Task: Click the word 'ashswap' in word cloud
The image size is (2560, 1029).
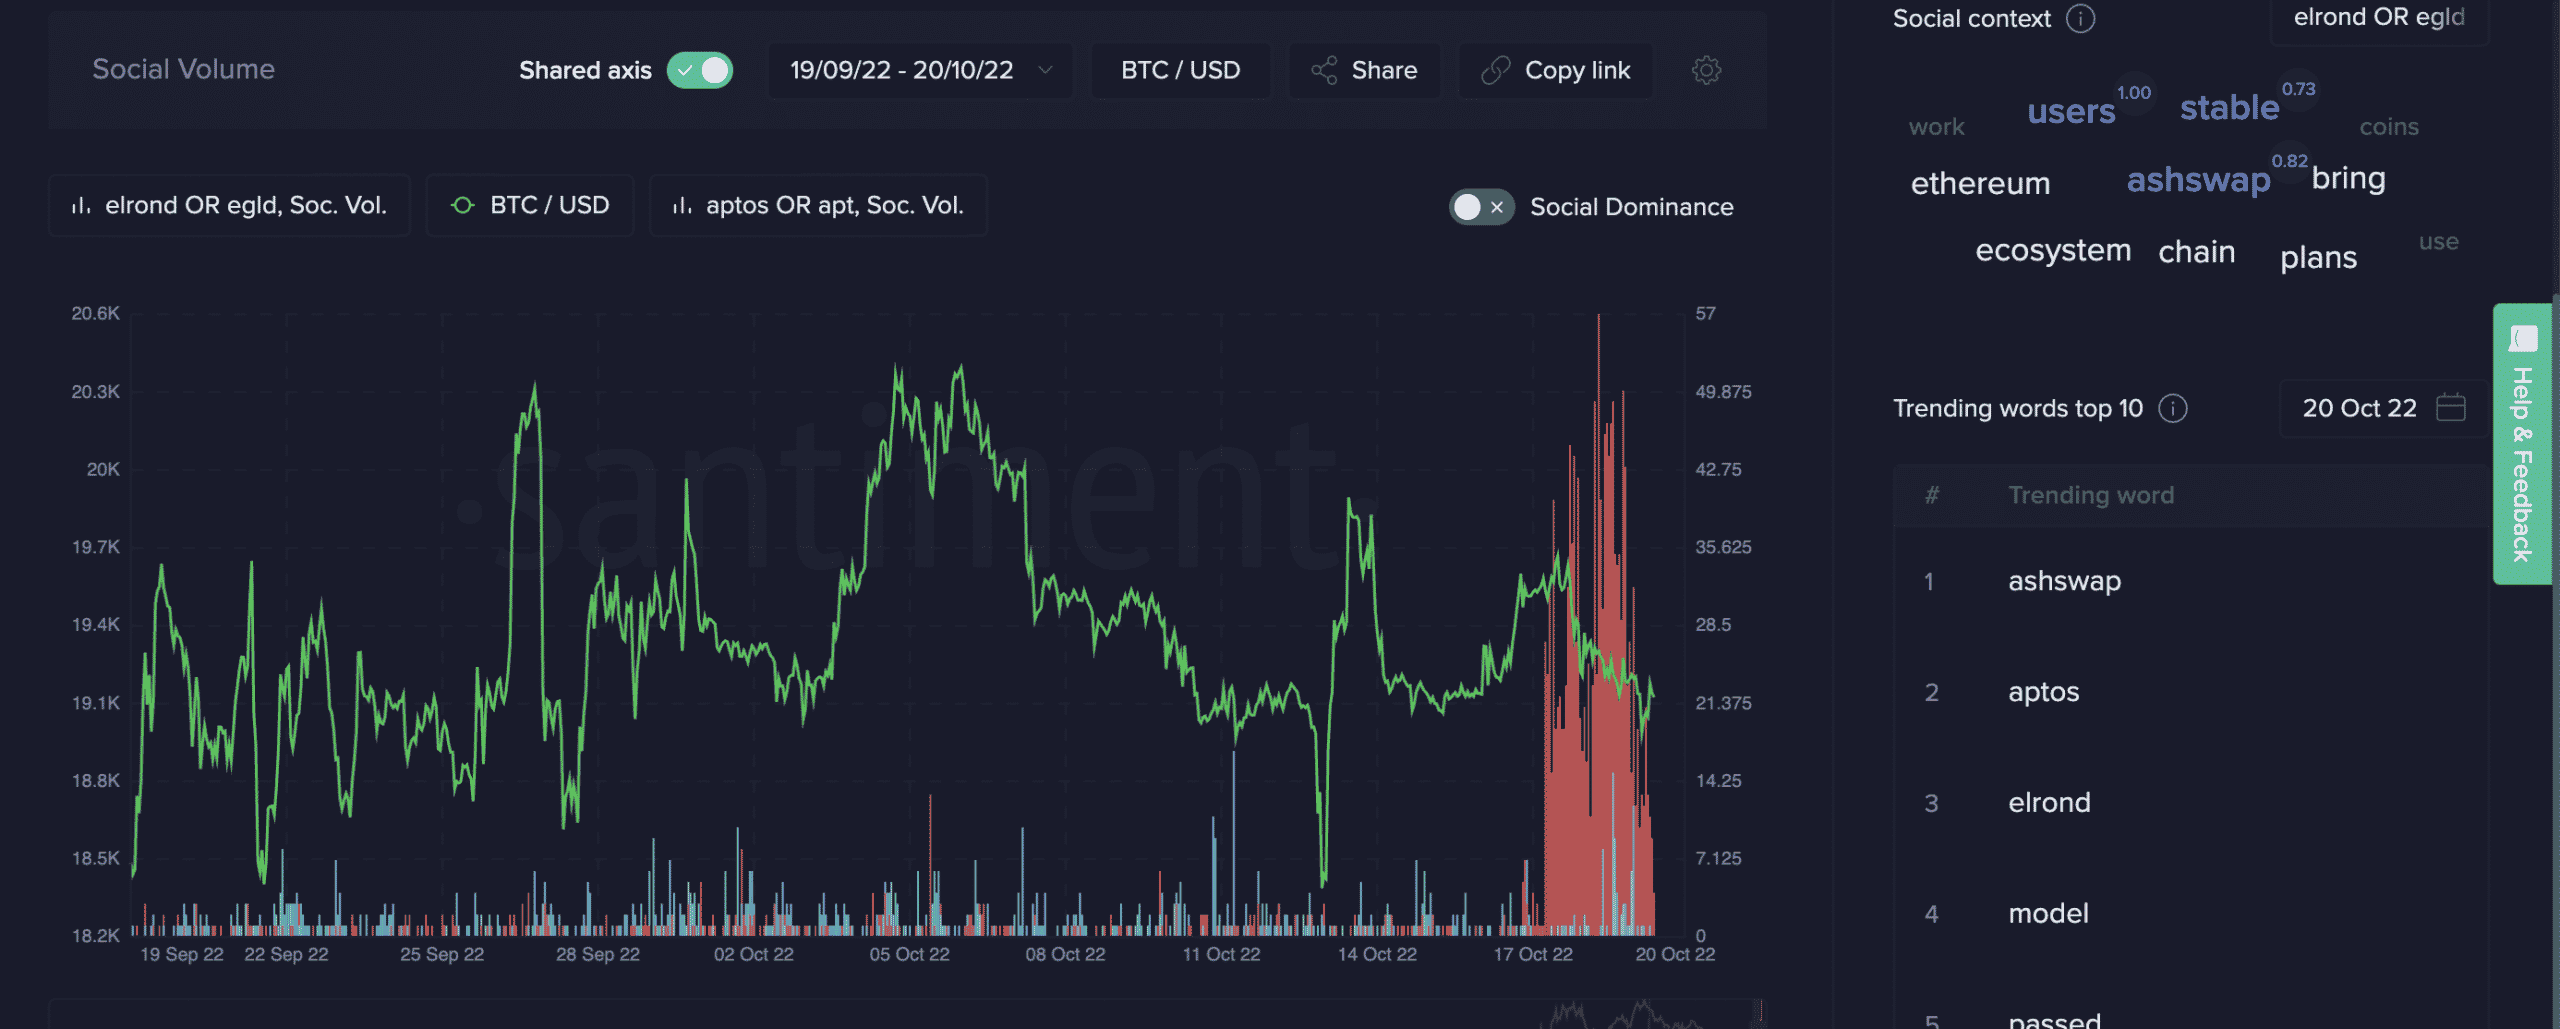Action: [x=2198, y=179]
